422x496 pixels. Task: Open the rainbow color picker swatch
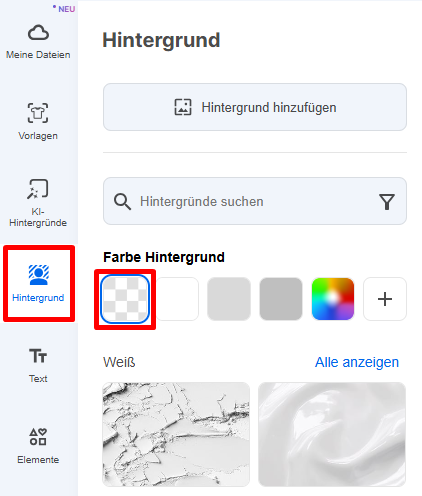pyautogui.click(x=333, y=299)
